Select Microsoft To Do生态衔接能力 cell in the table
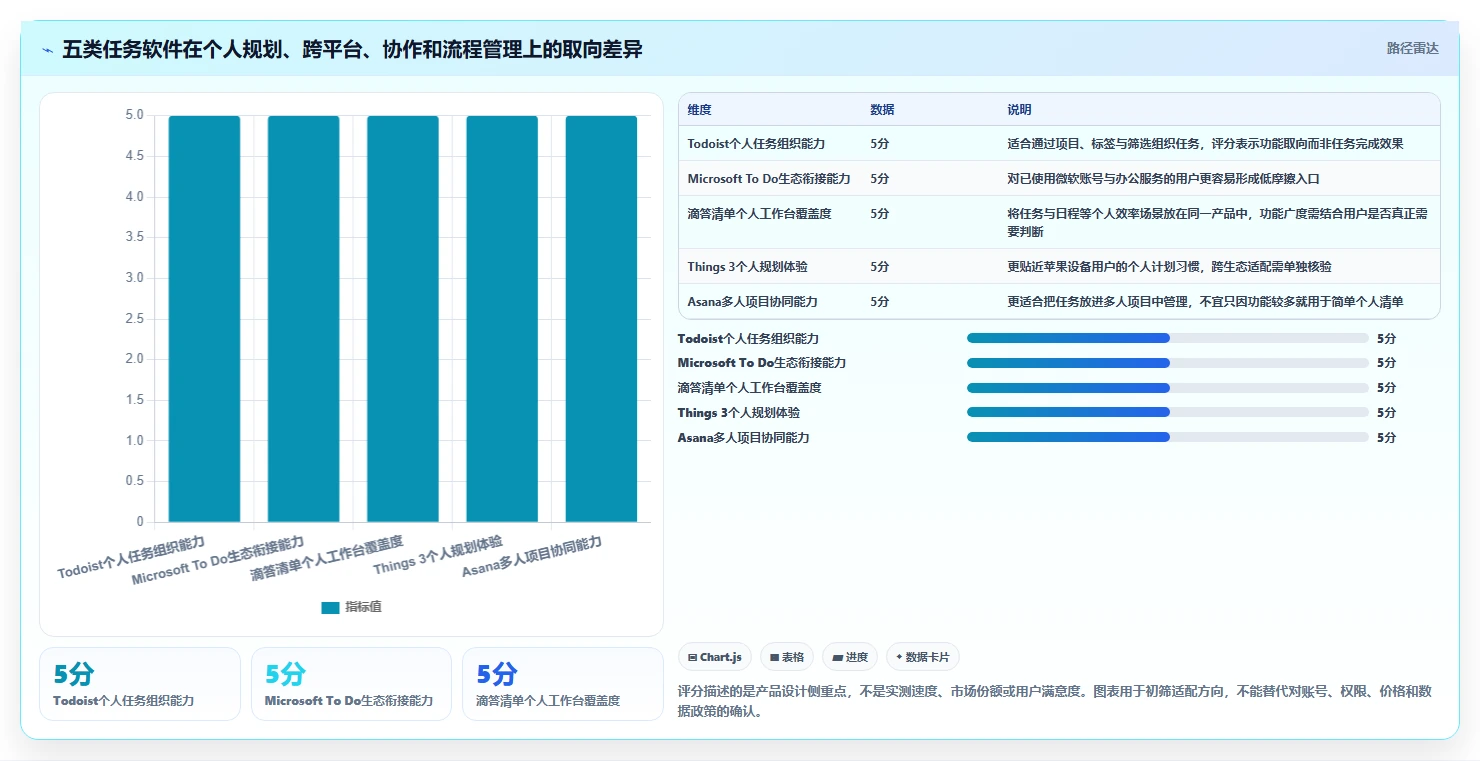 pos(769,179)
